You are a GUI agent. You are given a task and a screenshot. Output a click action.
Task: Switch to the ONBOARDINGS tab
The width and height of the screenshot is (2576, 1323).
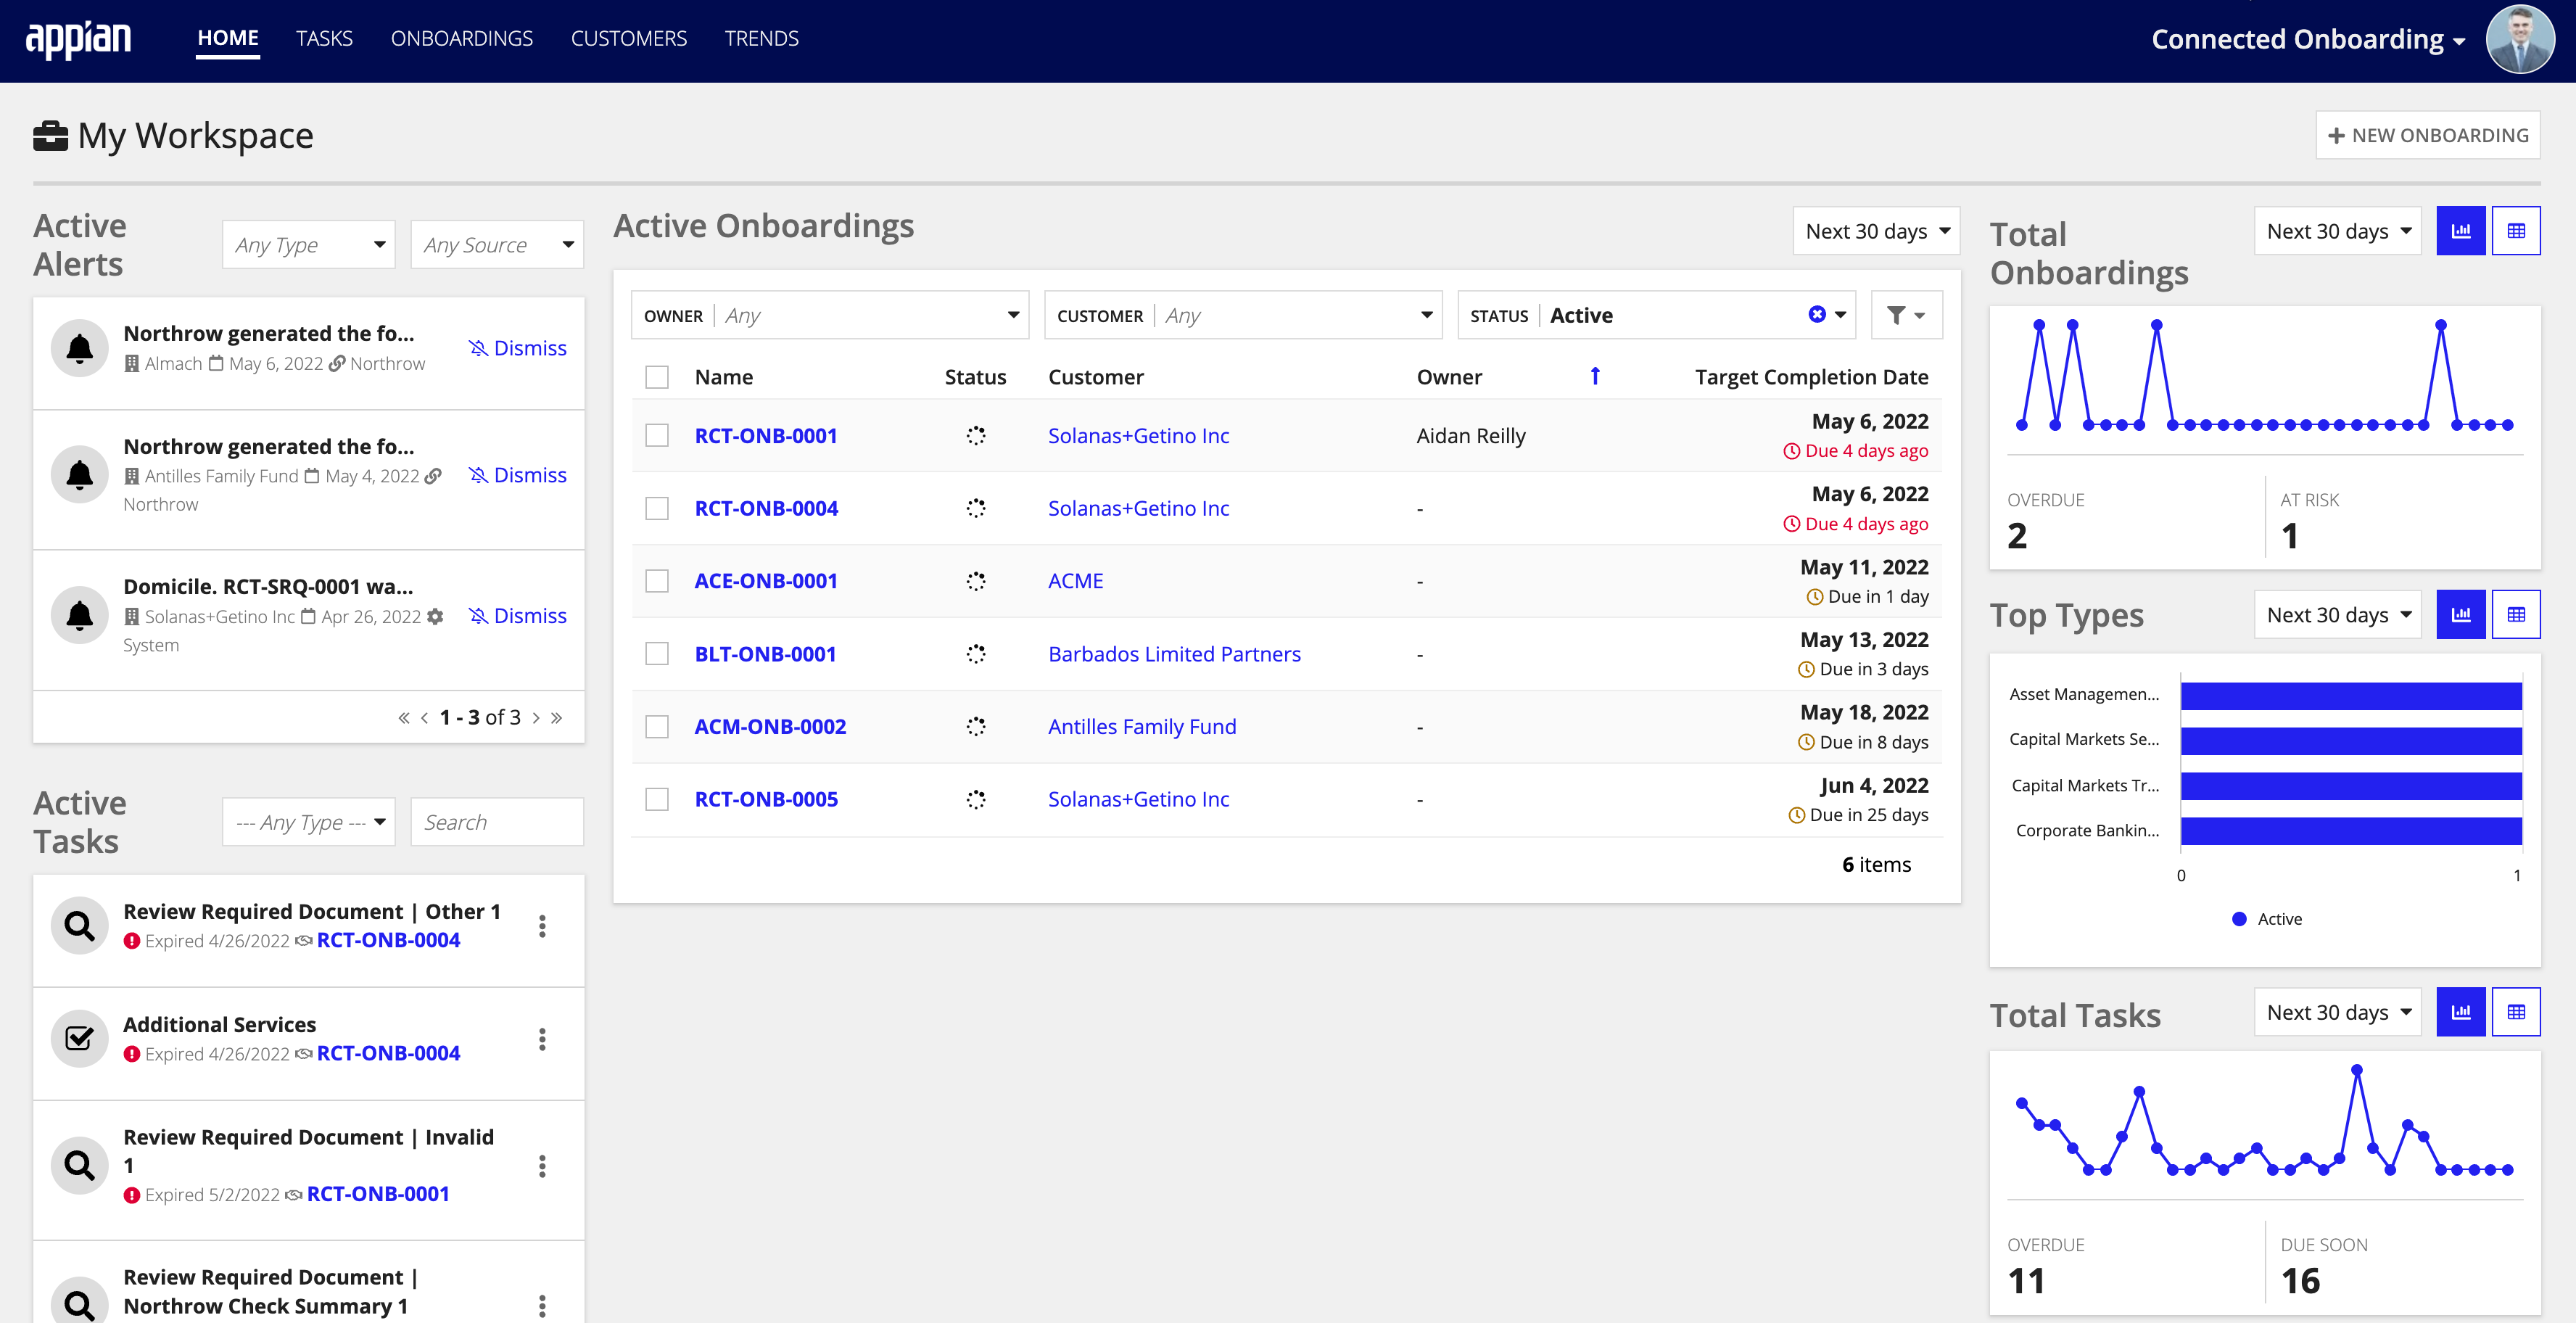[462, 38]
